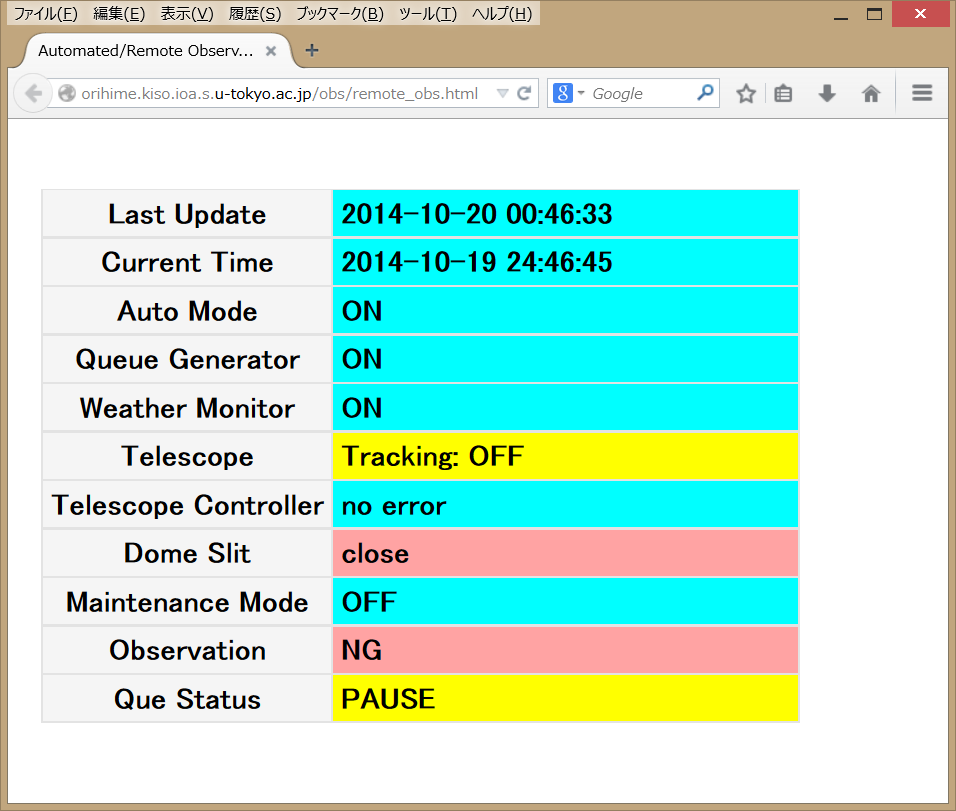Close the Automated/Remote Observ tab
Viewport: 956px width, 811px height.
[x=271, y=50]
